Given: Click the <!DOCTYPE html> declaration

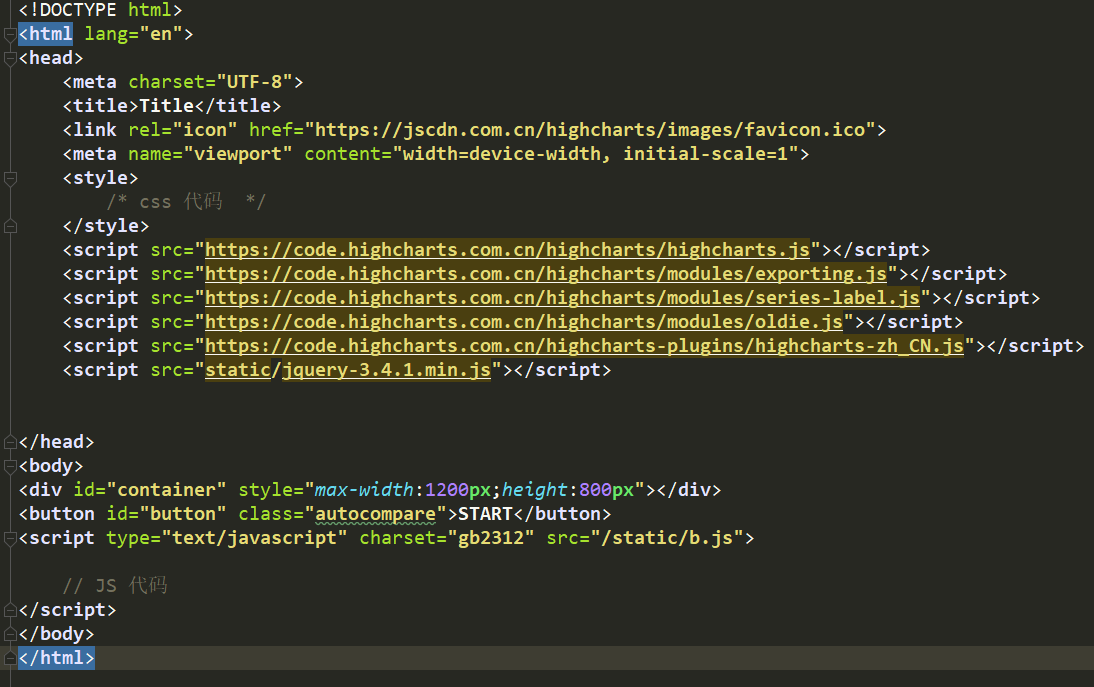Looking at the screenshot, I should pyautogui.click(x=100, y=10).
